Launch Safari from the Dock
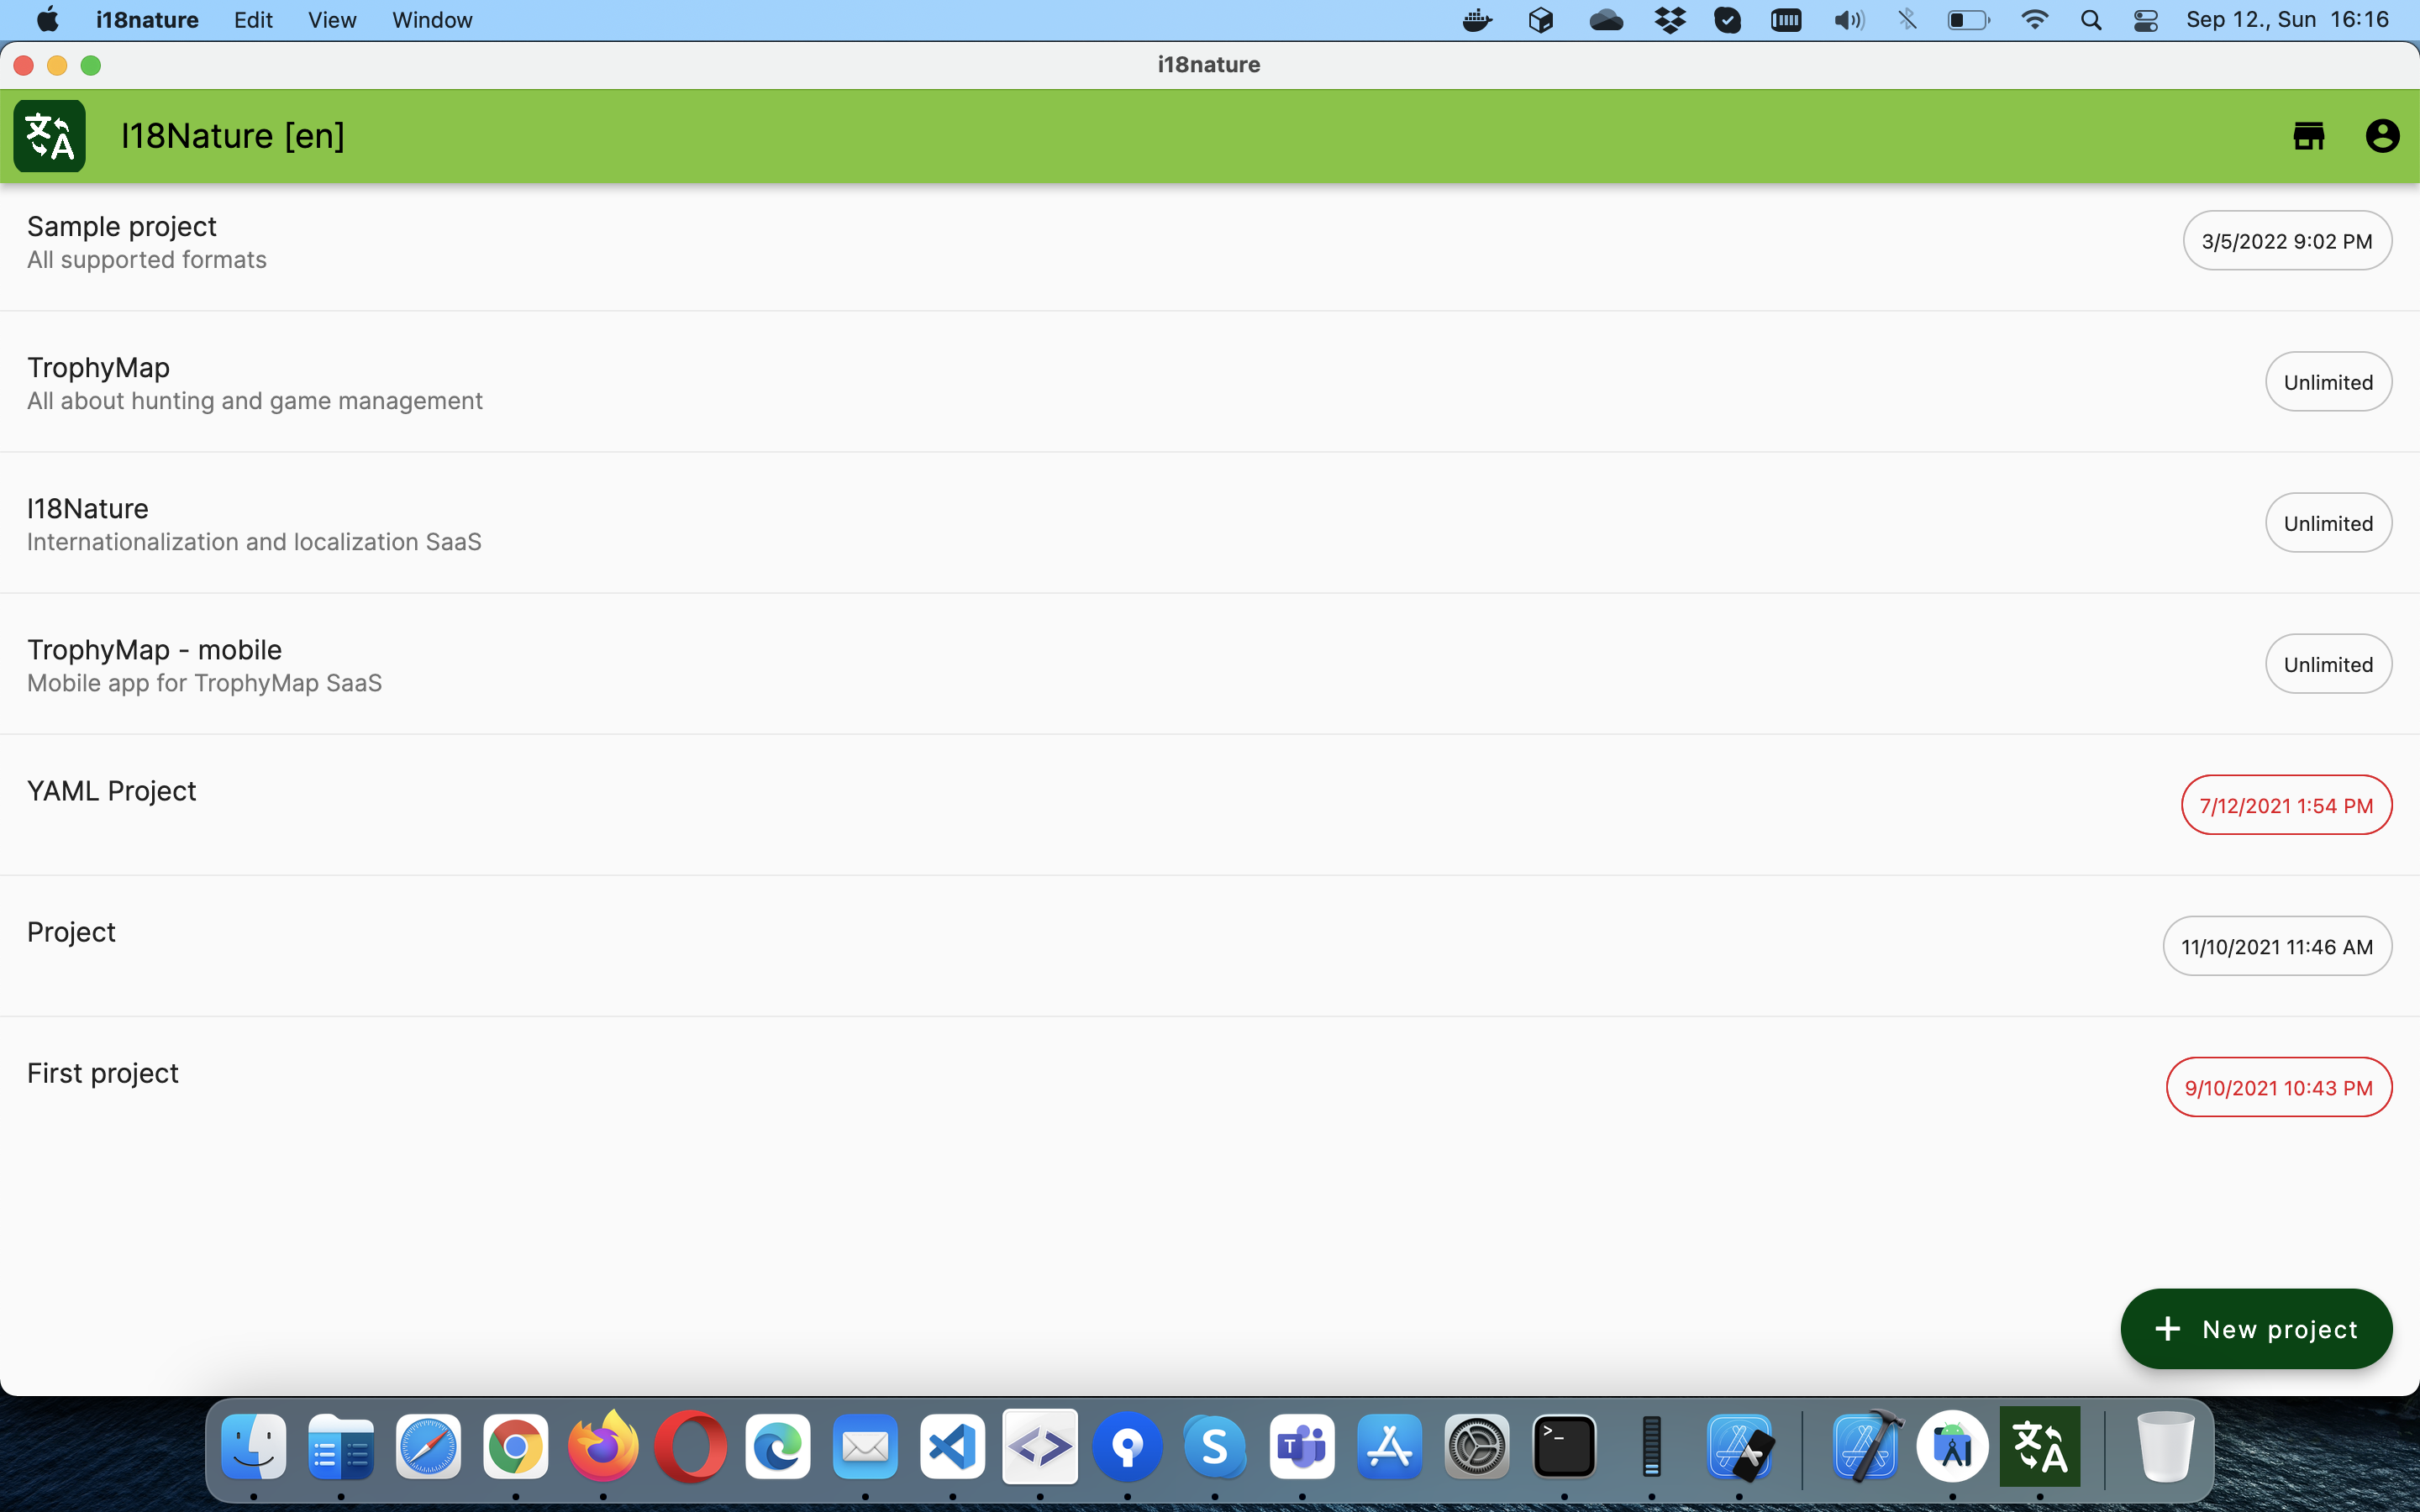This screenshot has width=2420, height=1512. 428,1446
